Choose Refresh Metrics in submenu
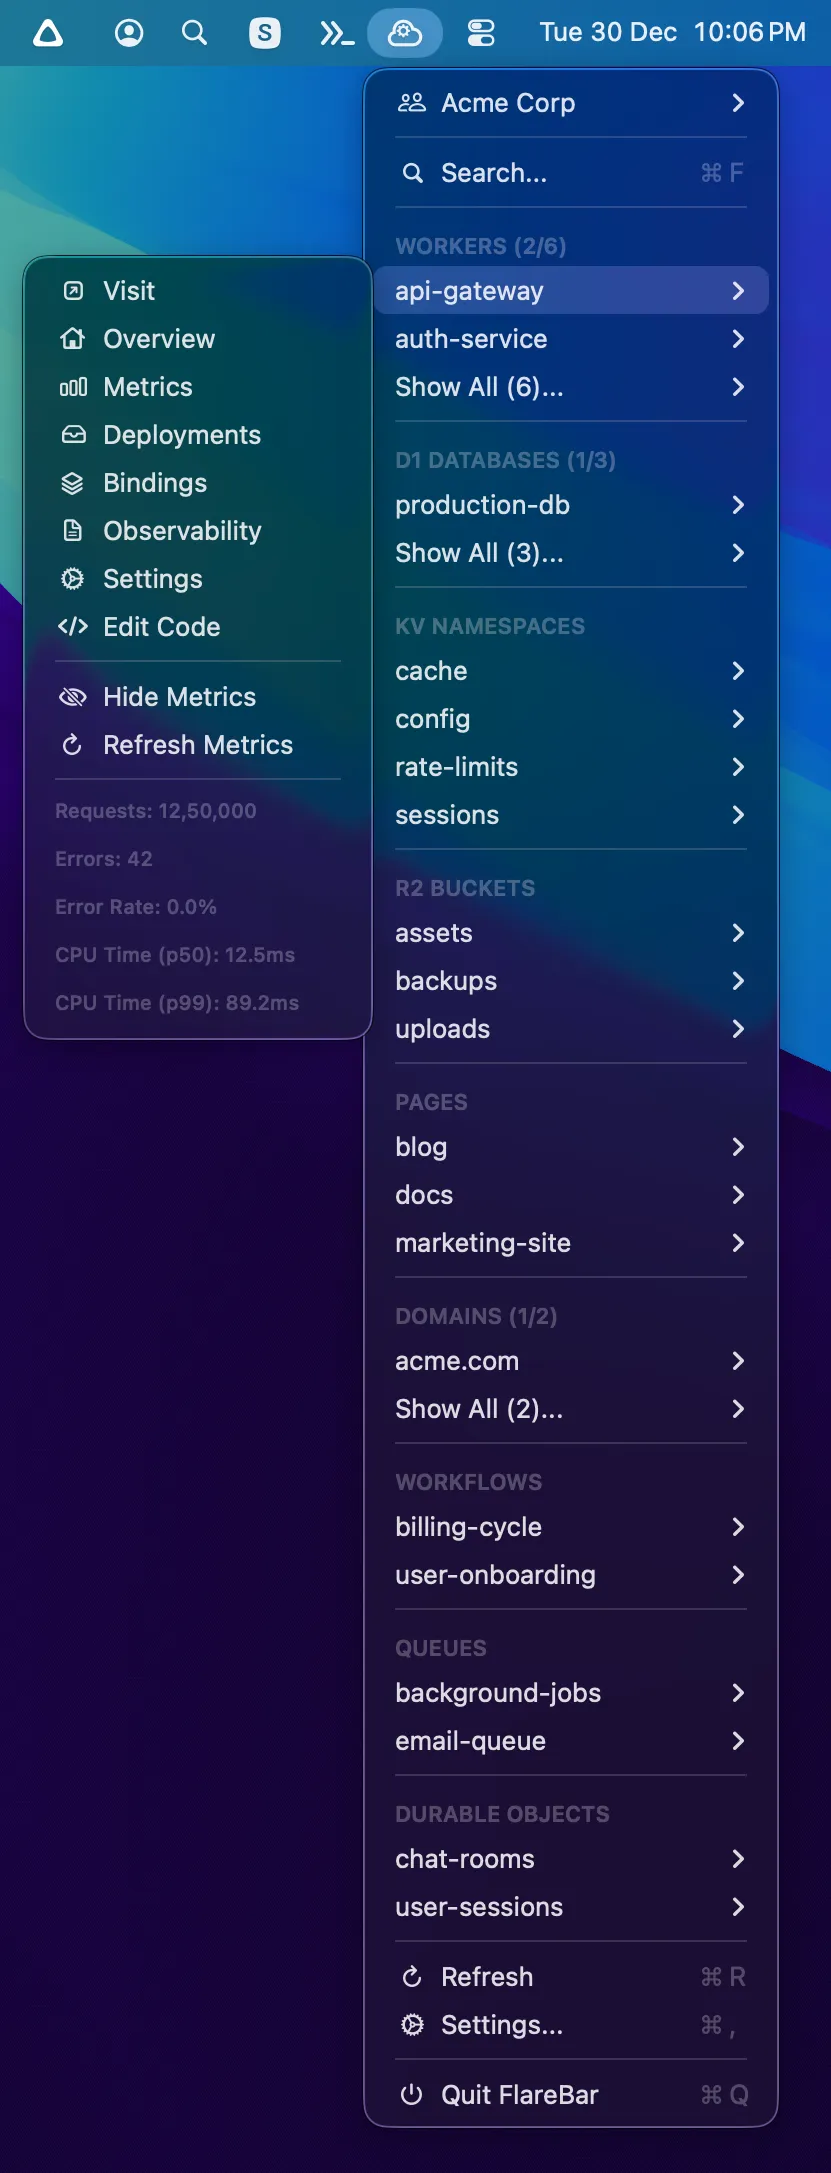 click(198, 745)
